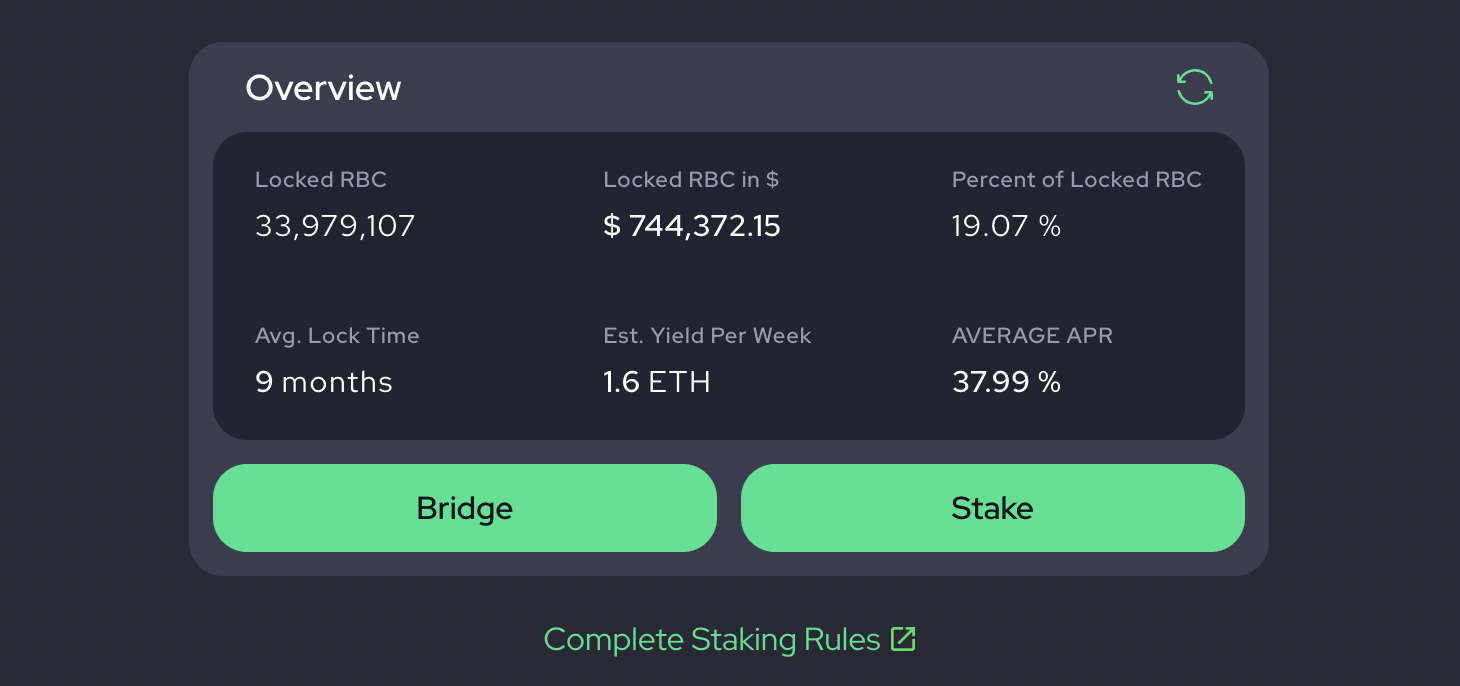Screen dimensions: 1460x686
Task: Click the Overview card header area
Action: click(729, 88)
